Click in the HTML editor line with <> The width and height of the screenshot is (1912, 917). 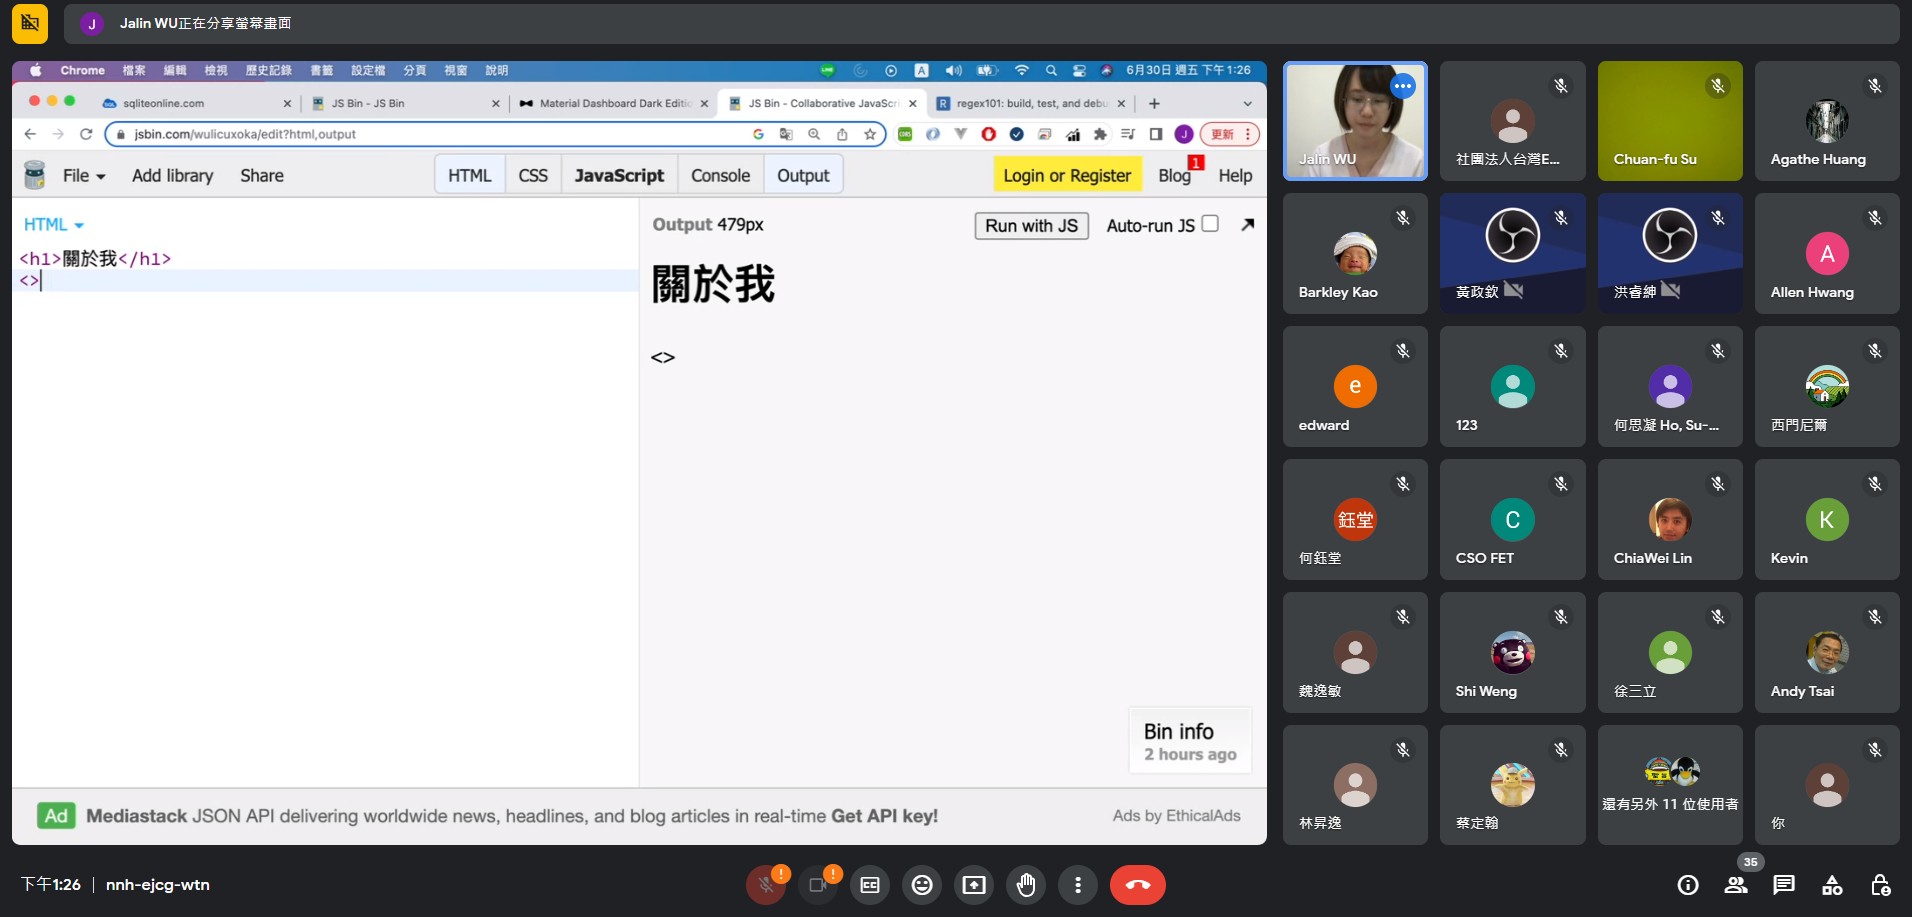325,281
